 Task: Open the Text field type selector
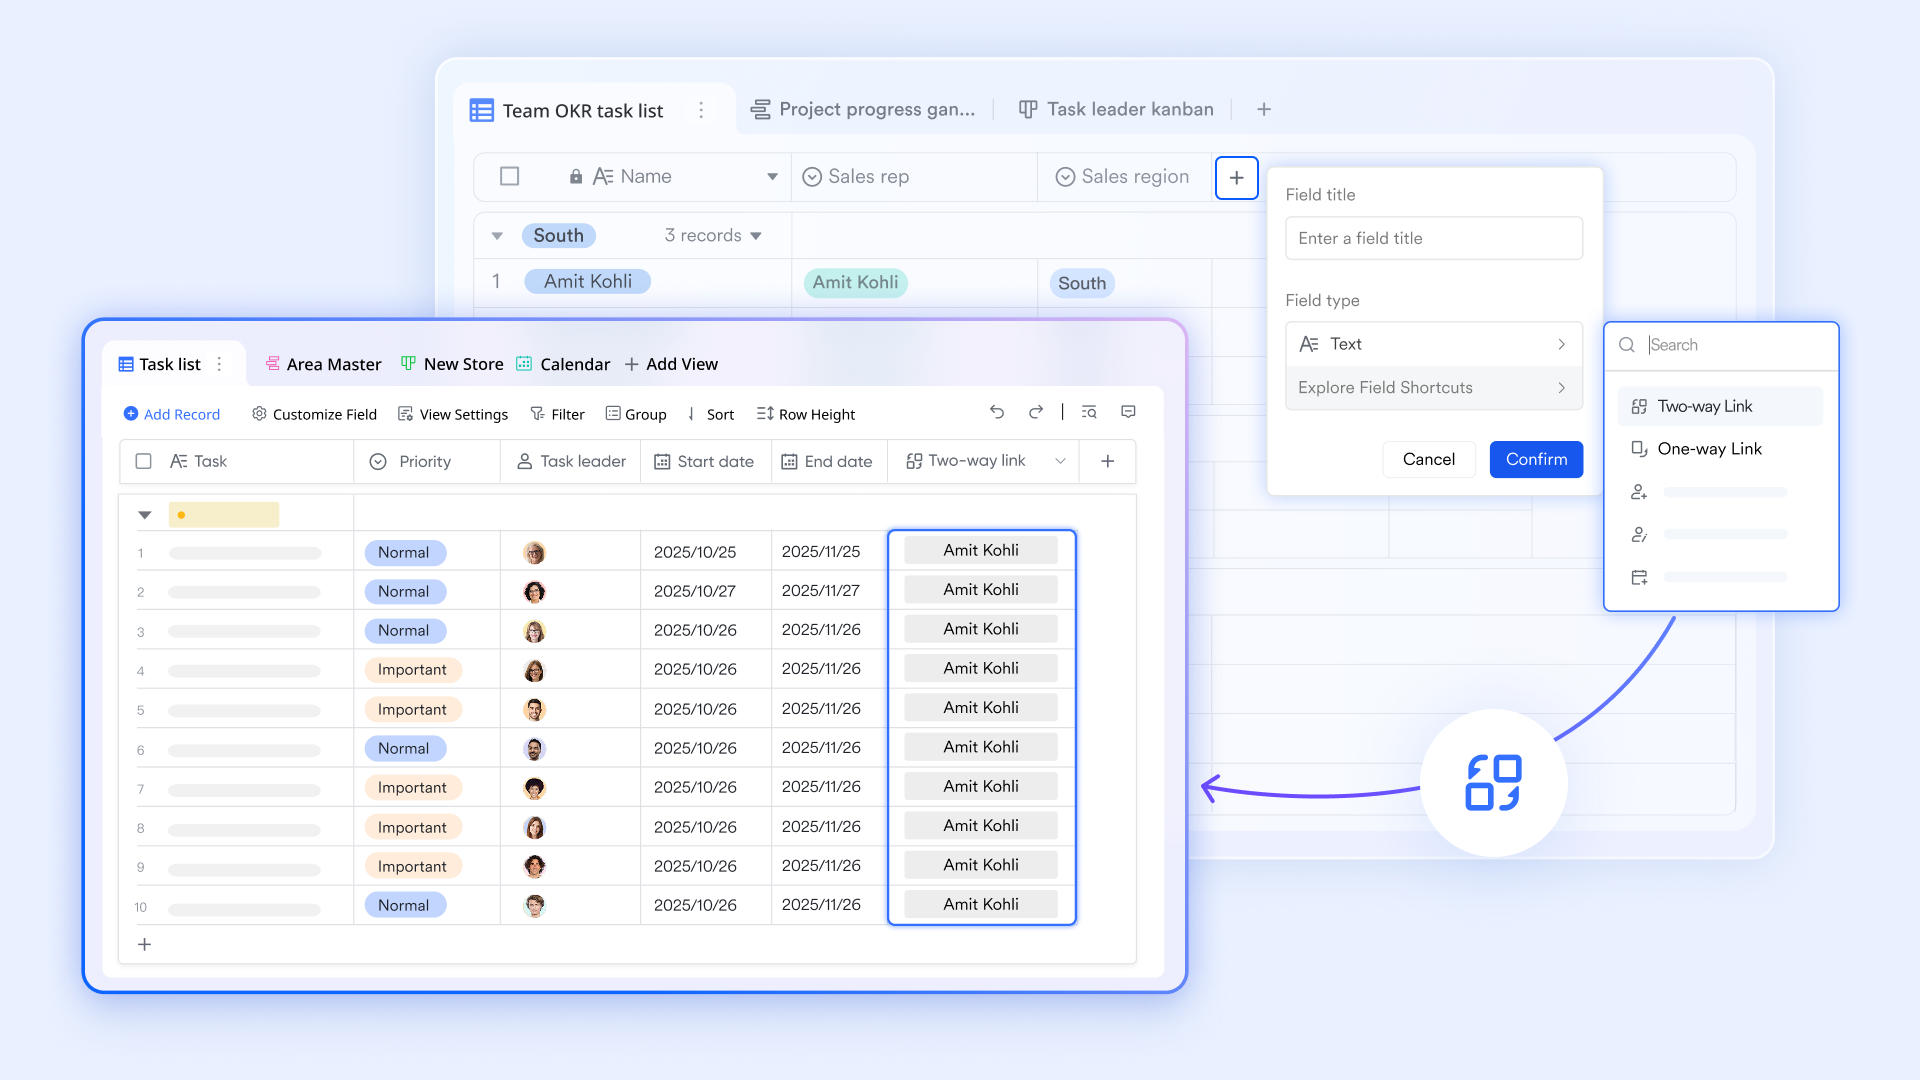click(1432, 344)
